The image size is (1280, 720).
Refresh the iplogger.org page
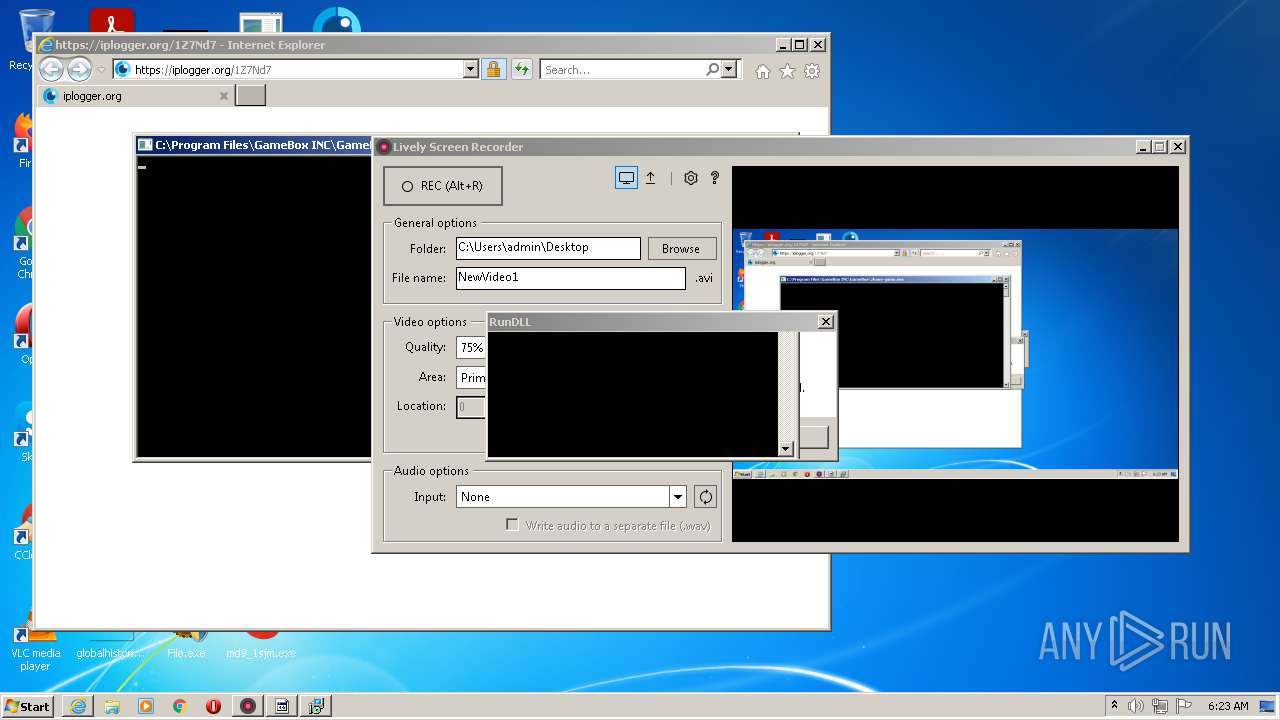click(521, 70)
